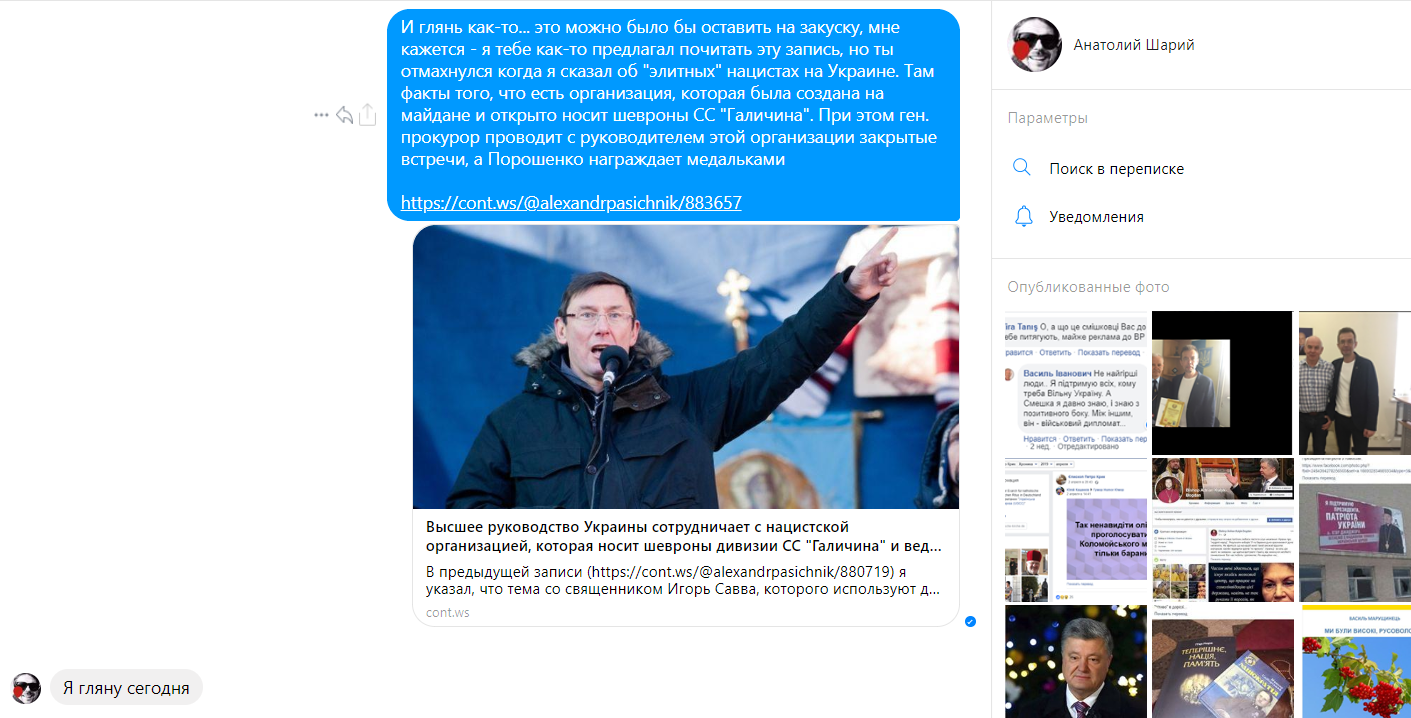This screenshot has height=718, width=1411.
Task: Open the black background photo thumbnail
Action: 1222,383
